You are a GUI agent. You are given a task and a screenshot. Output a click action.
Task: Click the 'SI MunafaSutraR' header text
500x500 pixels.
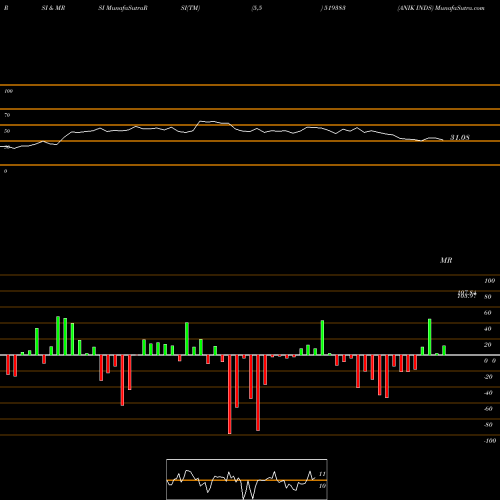click(x=123, y=8)
